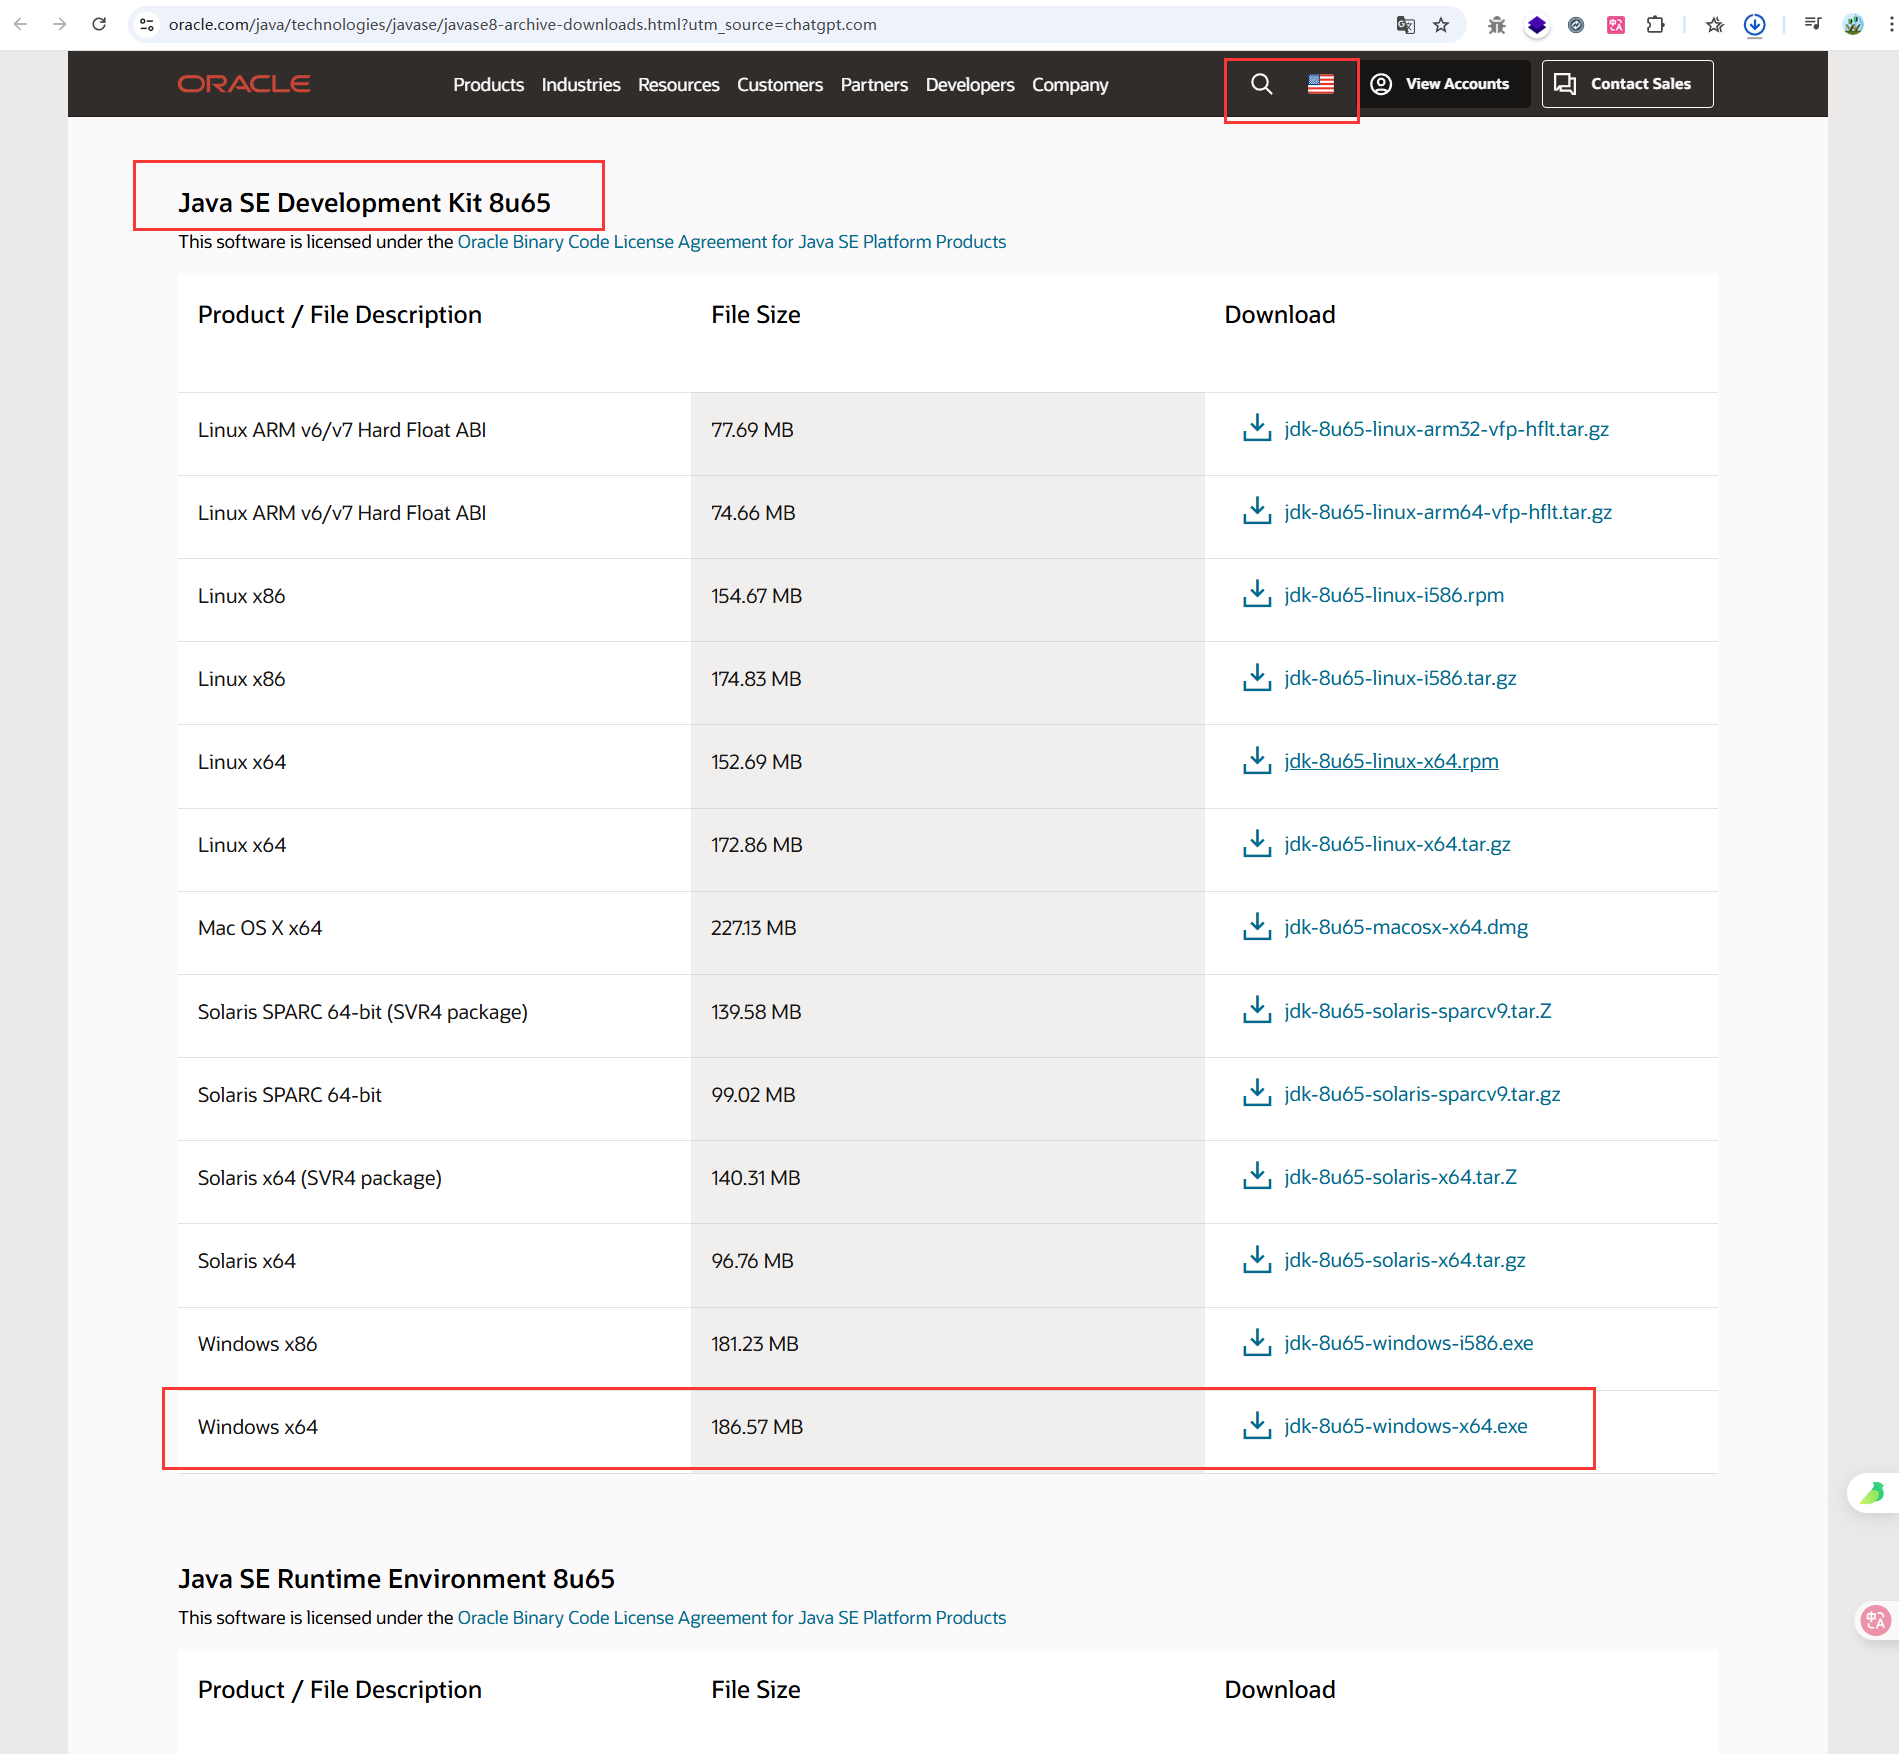Click the Solaris x64 (SVR4 package) text

[320, 1178]
